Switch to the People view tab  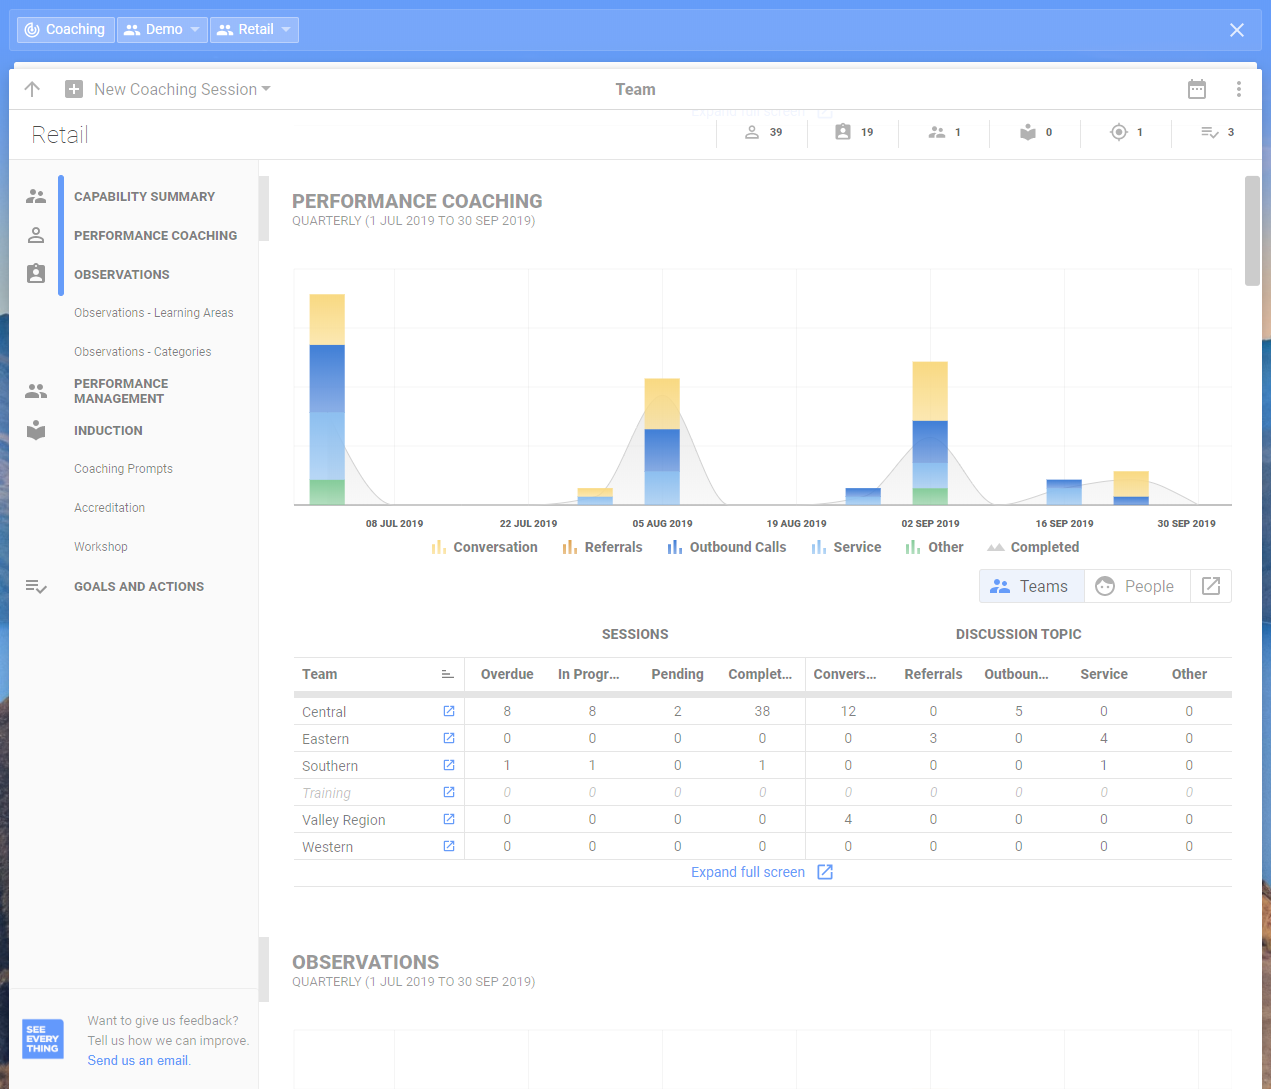(x=1137, y=586)
